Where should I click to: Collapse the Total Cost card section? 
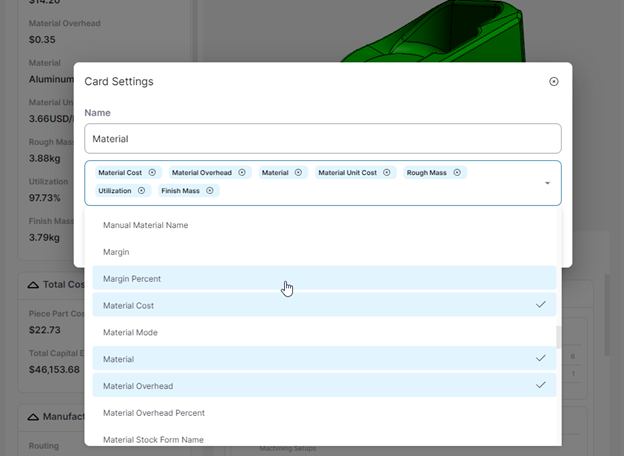tap(33, 286)
